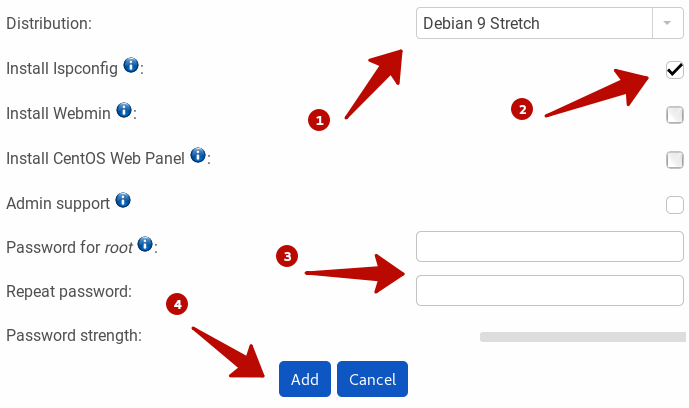Screen dimensions: 689x408
Task: Focus the Repeat password input field
Action: pos(550,290)
